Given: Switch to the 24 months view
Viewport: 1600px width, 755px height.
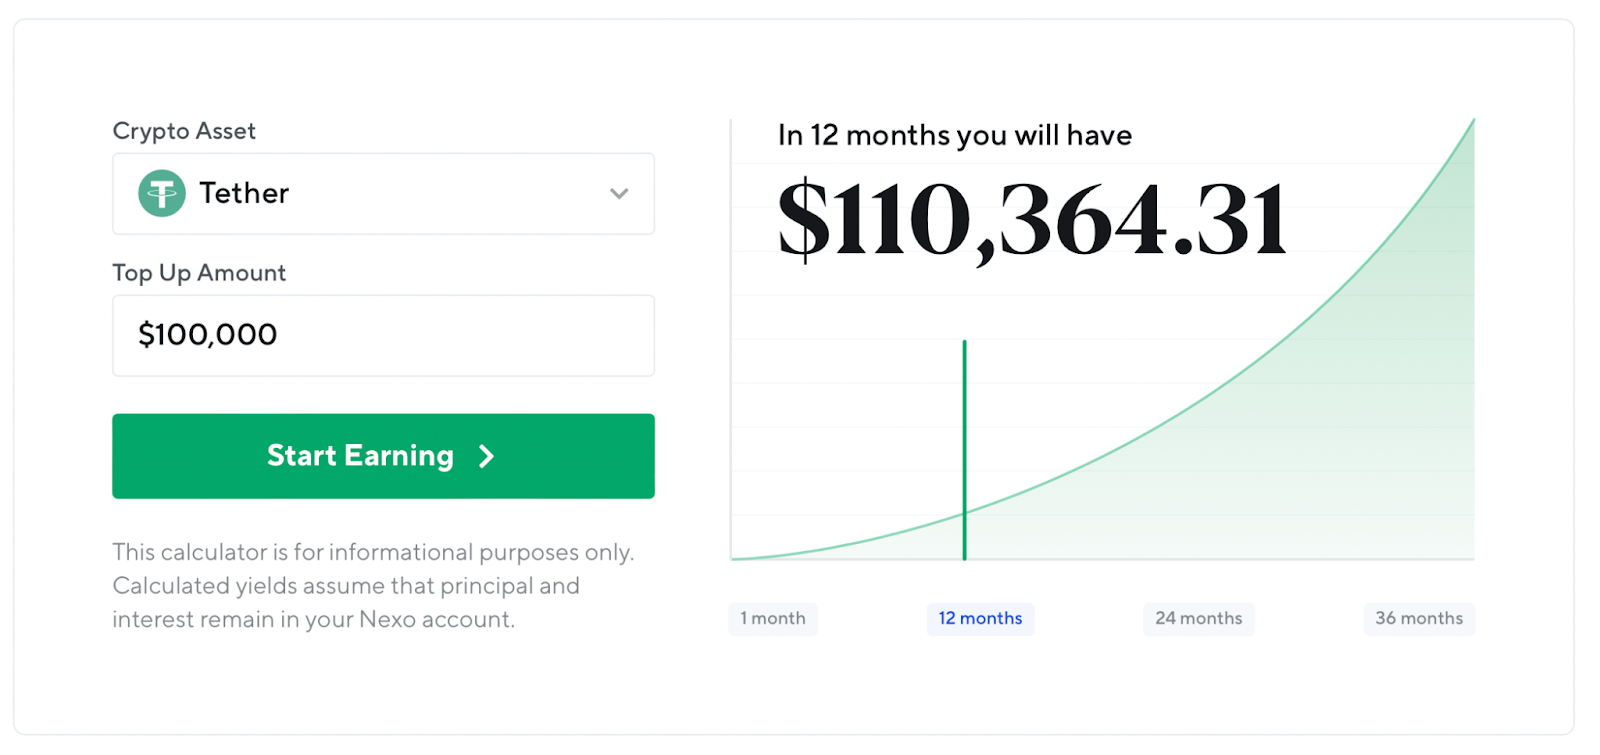Looking at the screenshot, I should tap(1197, 618).
